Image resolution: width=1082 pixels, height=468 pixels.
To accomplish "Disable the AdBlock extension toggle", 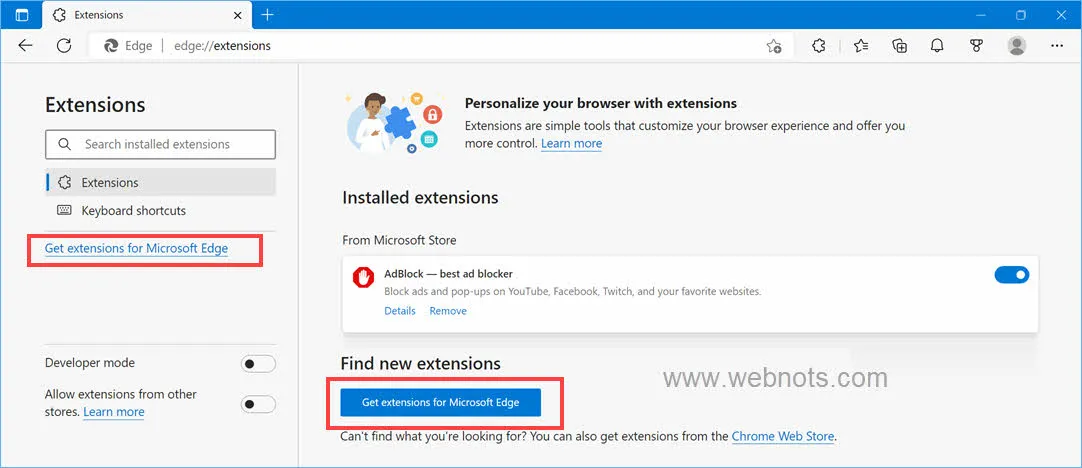I will pos(1012,275).
